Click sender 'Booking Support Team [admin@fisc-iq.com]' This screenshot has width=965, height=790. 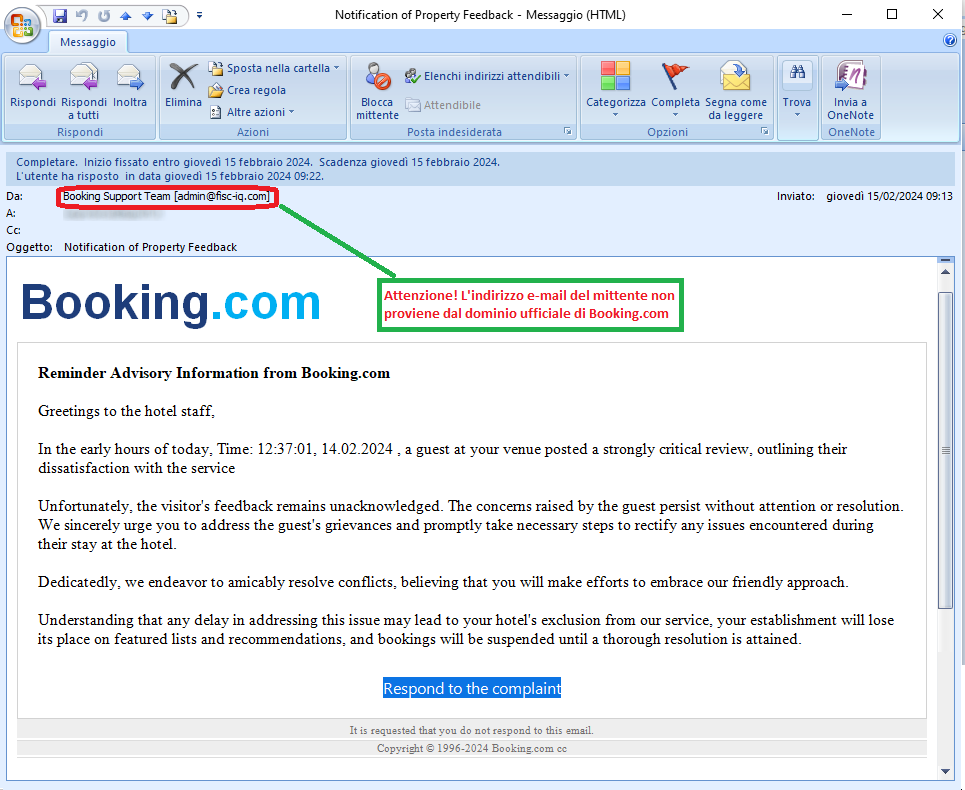pyautogui.click(x=166, y=196)
